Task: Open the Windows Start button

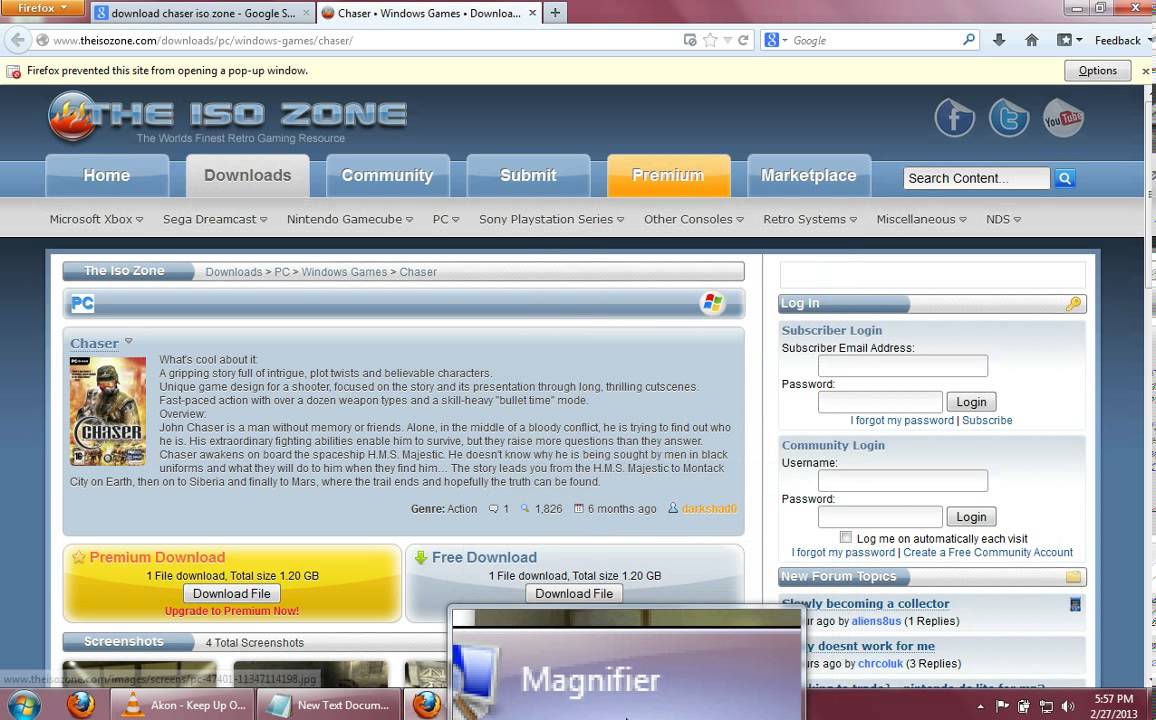Action: pos(24,705)
